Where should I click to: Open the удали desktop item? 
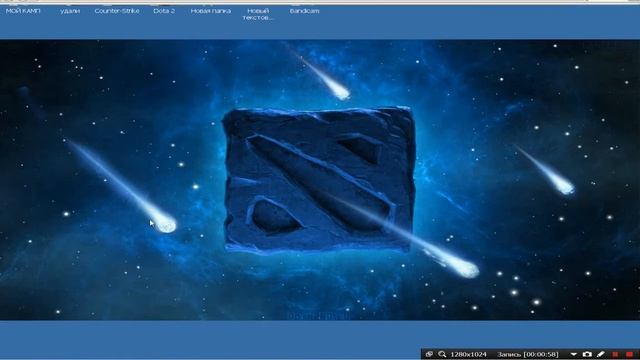point(70,11)
